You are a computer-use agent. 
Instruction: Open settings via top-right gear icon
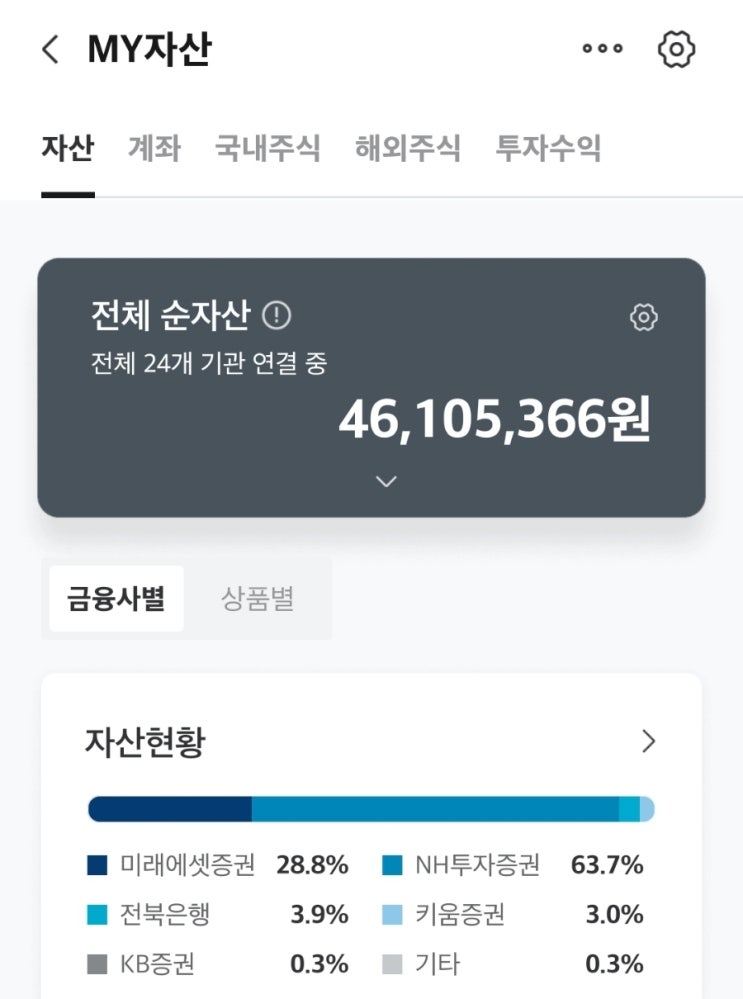pos(677,49)
